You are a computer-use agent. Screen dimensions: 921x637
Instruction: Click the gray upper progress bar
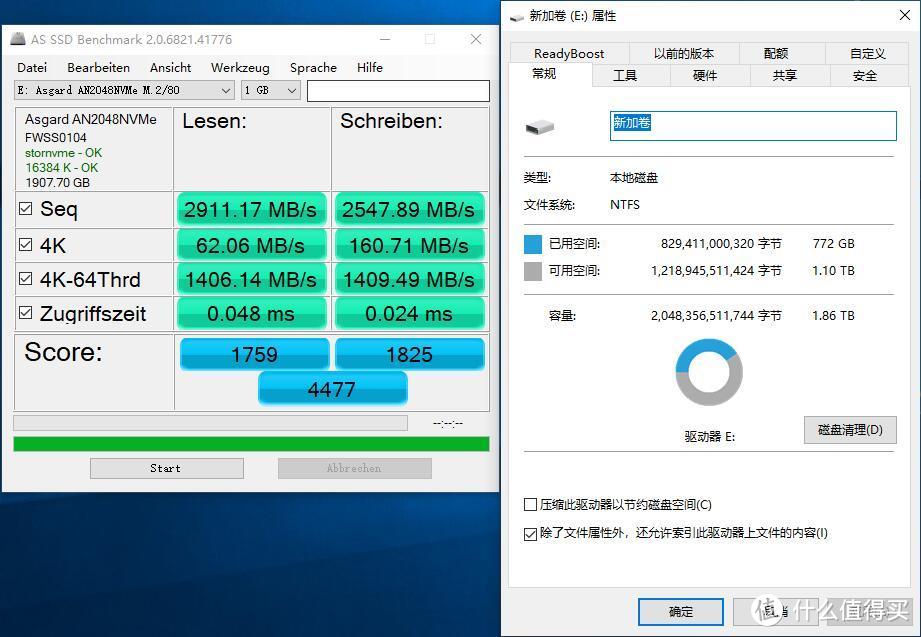tap(210, 423)
